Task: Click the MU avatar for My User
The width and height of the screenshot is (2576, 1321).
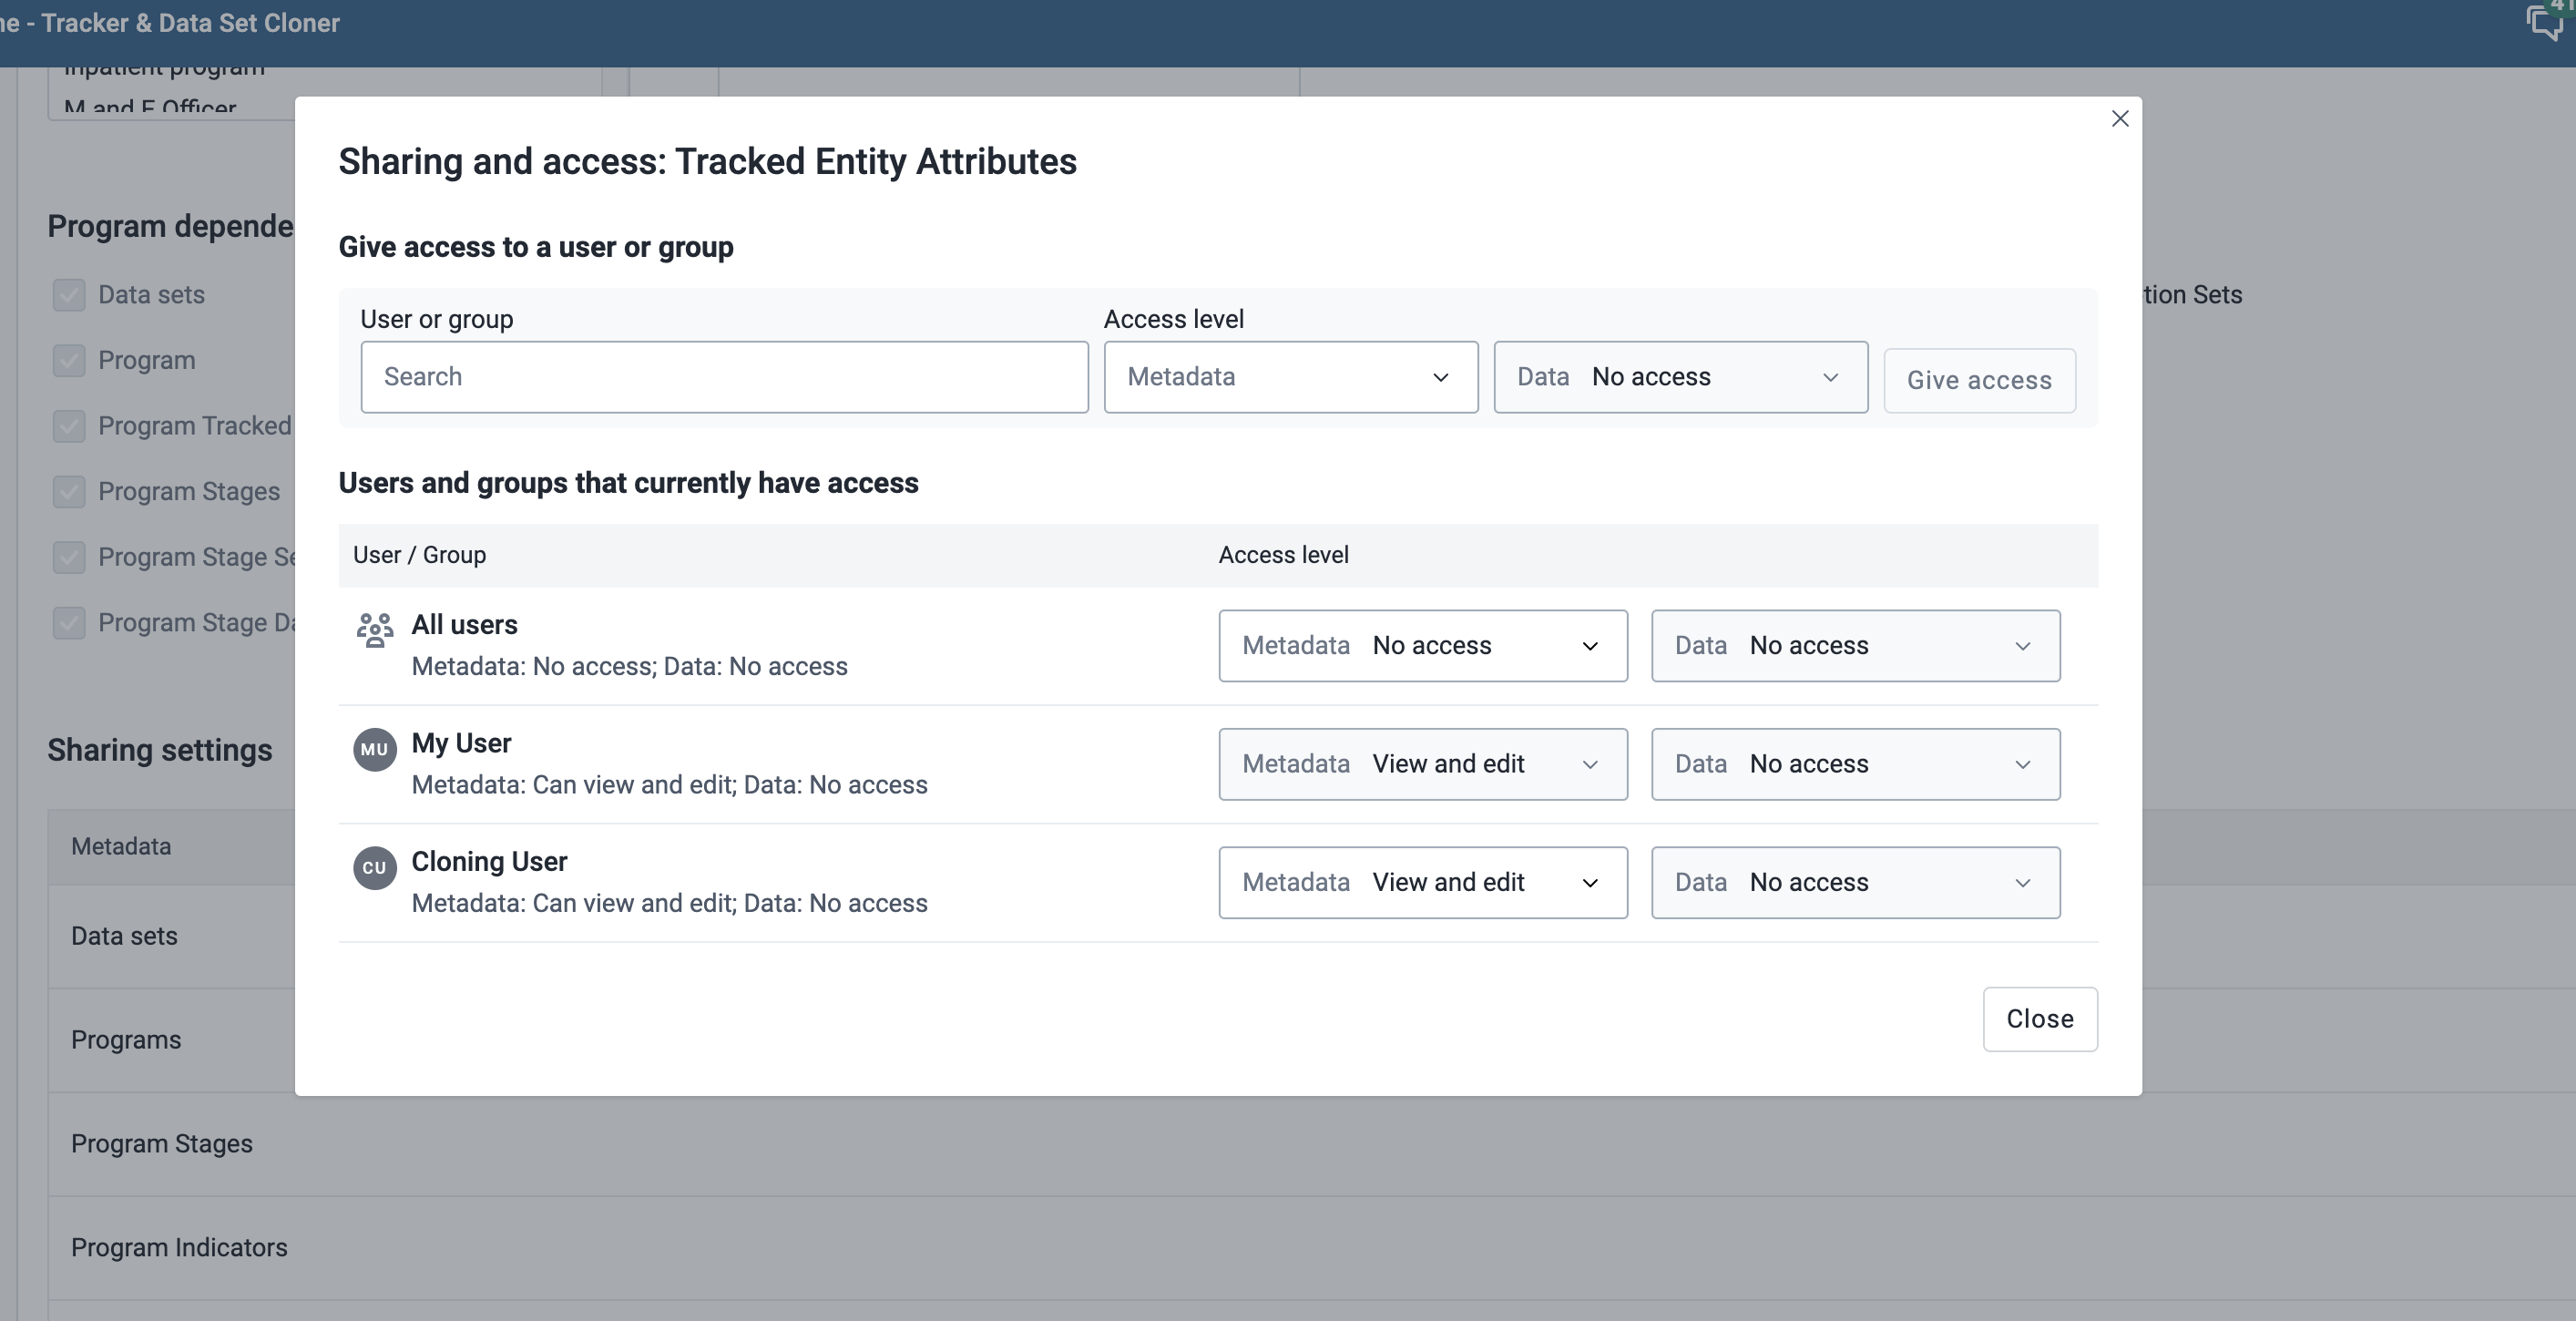Action: pyautogui.click(x=374, y=749)
